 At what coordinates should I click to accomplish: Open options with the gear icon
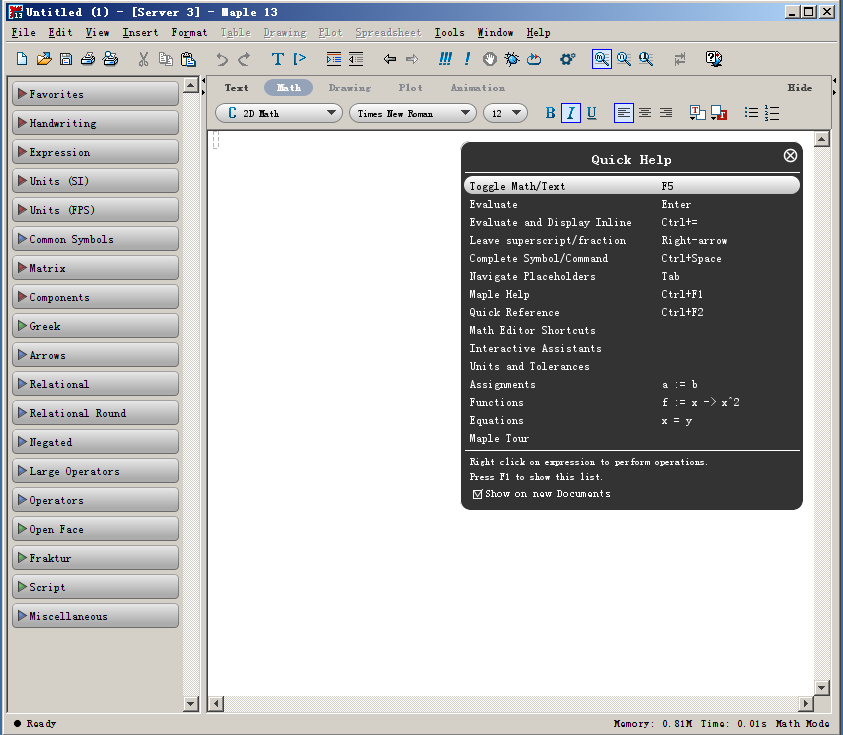coord(567,59)
